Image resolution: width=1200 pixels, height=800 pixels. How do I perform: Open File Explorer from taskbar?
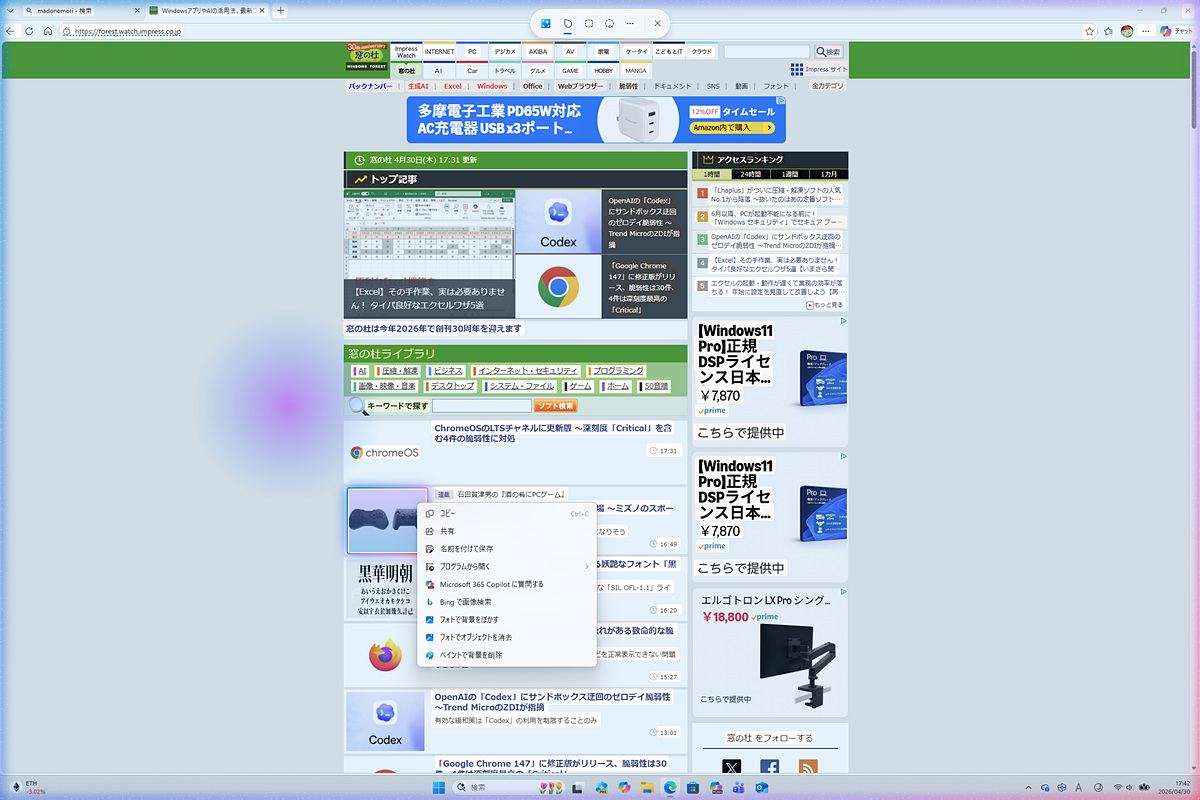pyautogui.click(x=648, y=788)
